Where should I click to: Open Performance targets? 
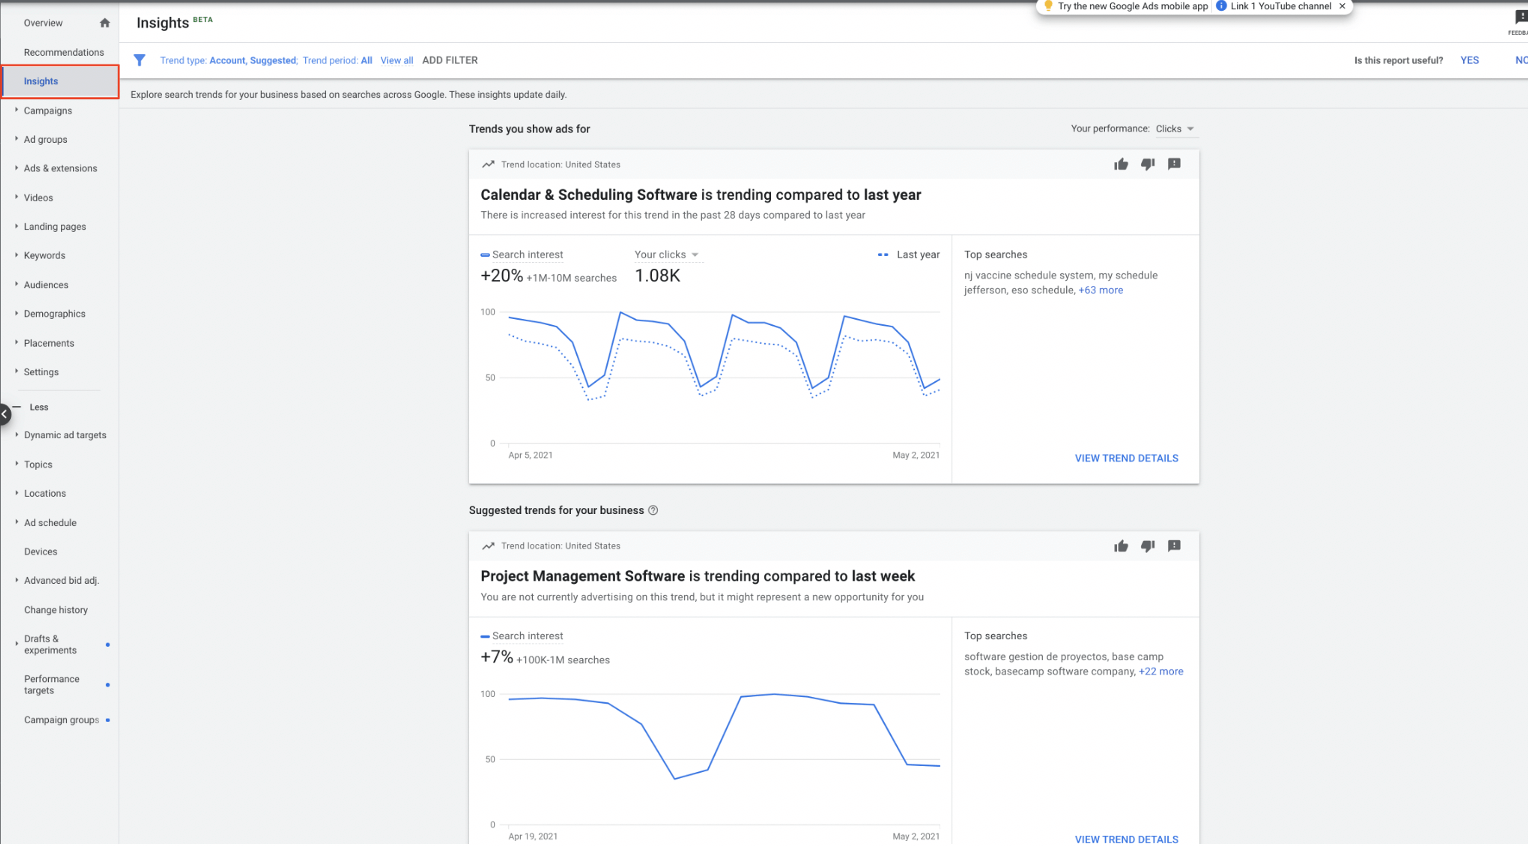pyautogui.click(x=52, y=685)
